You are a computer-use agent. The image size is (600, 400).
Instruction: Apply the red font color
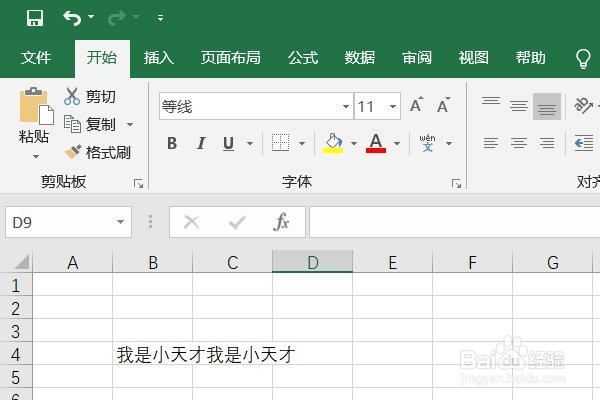376,143
